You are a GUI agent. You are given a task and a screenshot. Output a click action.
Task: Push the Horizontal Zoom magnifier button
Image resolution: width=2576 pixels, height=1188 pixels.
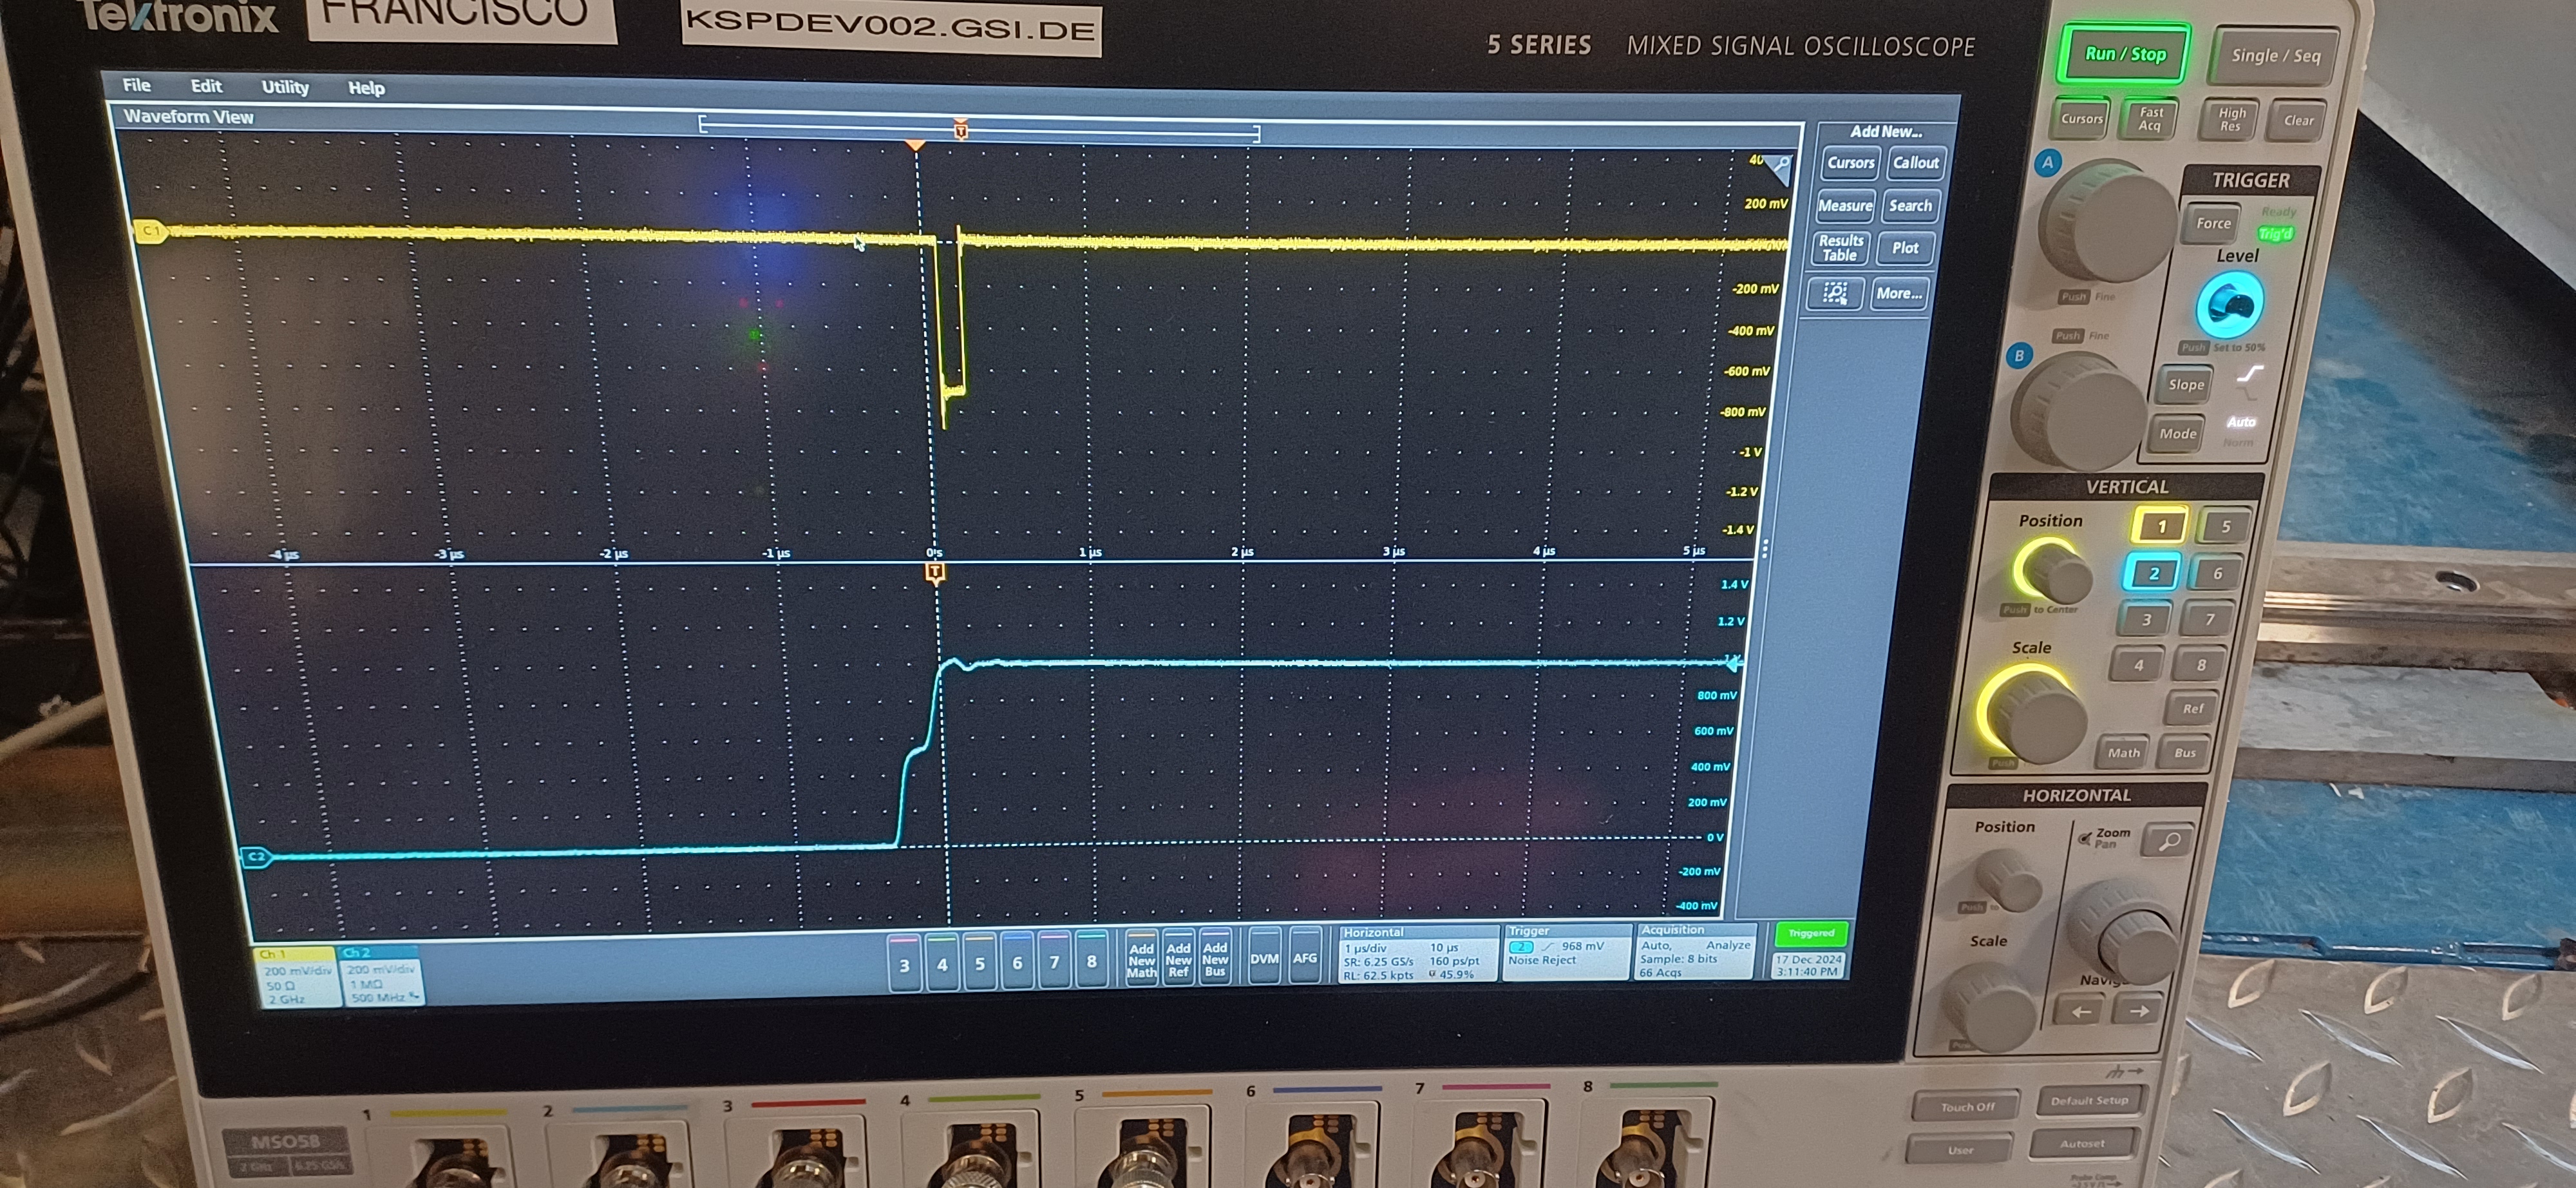pos(2169,842)
